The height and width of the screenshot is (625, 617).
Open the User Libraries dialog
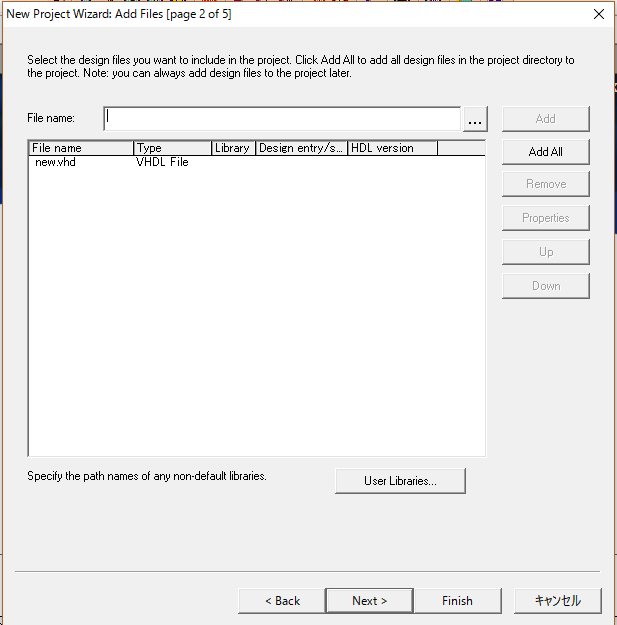400,481
